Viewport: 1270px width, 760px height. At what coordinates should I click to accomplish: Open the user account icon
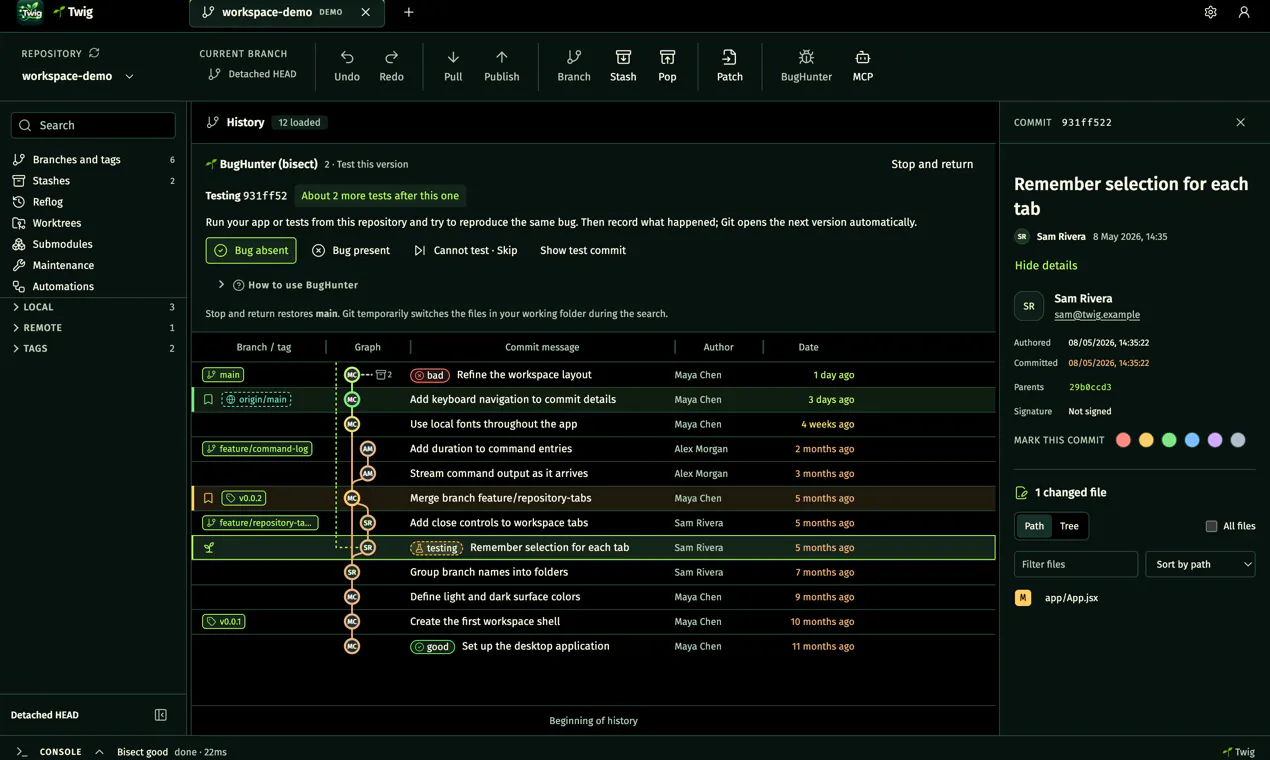1244,12
